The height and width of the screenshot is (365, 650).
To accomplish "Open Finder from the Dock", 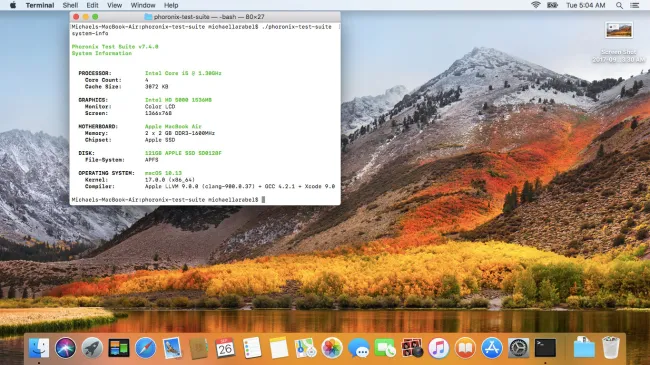I will coord(39,348).
